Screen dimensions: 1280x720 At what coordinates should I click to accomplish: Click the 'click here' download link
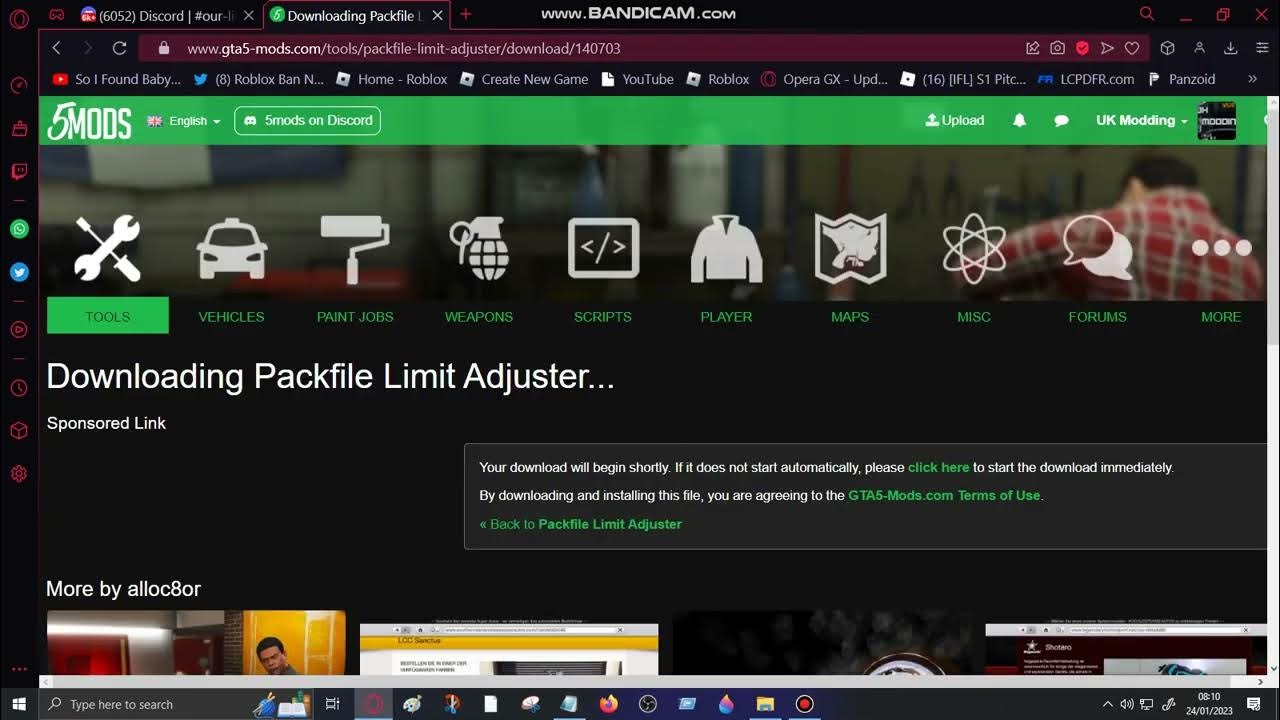coord(938,467)
